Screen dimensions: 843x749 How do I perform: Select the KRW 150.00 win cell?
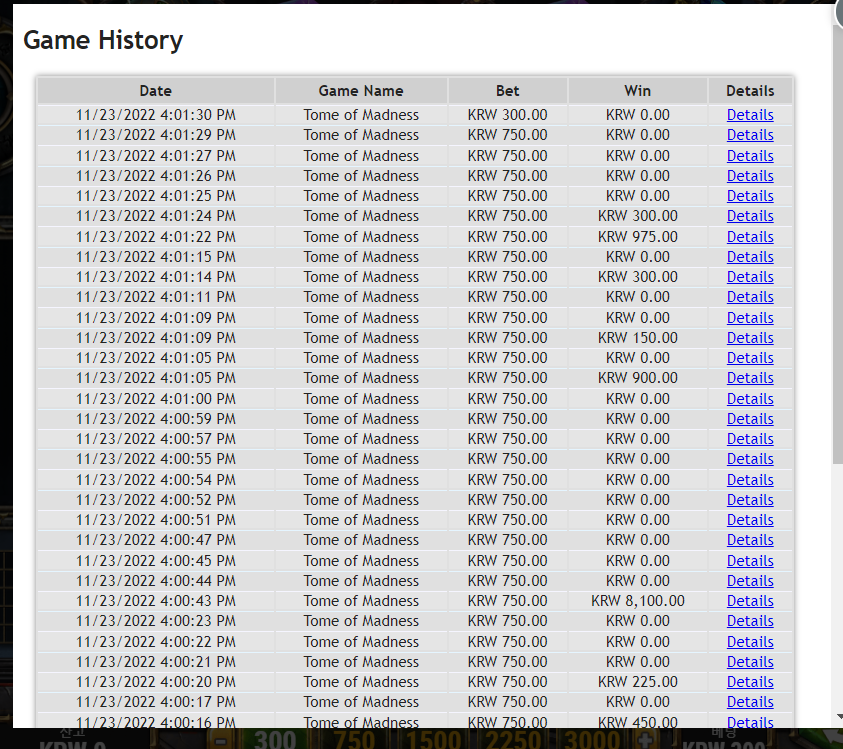[x=638, y=338]
